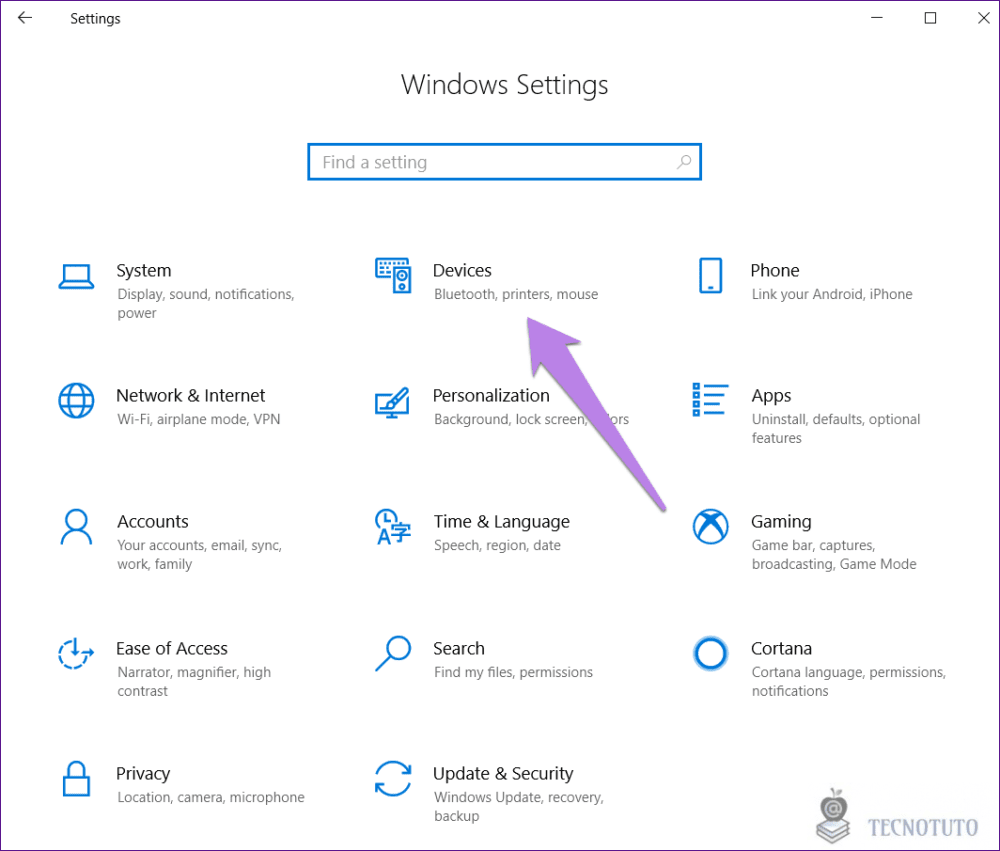
Task: Click the Windows Settings heading
Action: point(504,85)
